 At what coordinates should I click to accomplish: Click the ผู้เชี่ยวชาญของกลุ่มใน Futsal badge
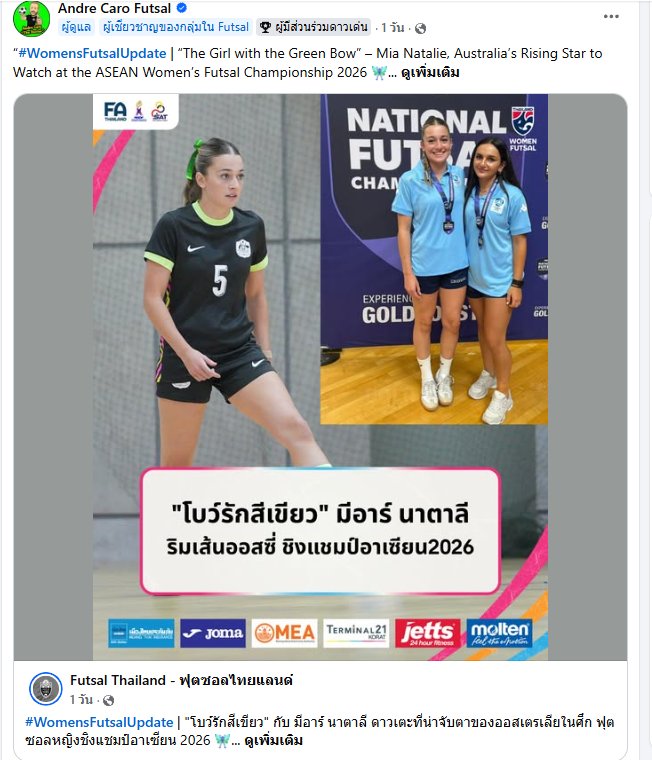tap(175, 27)
